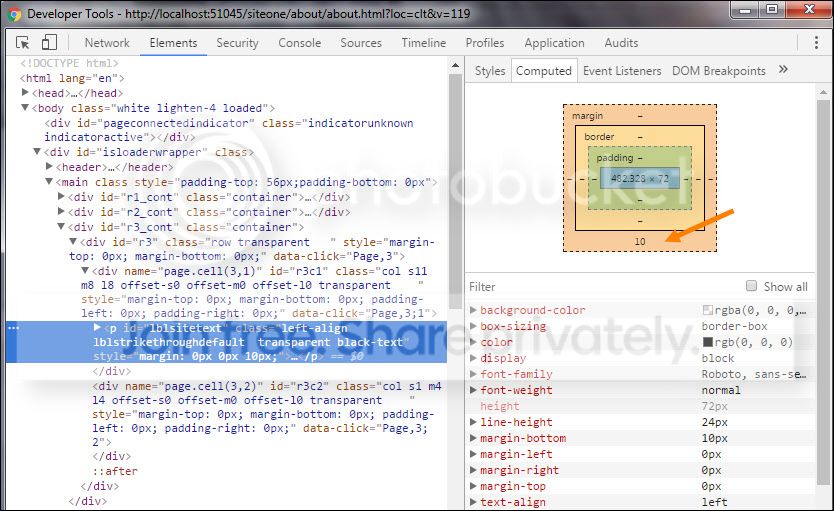The width and height of the screenshot is (834, 511).
Task: Expand the font-weight computed property
Action: pyautogui.click(x=473, y=390)
